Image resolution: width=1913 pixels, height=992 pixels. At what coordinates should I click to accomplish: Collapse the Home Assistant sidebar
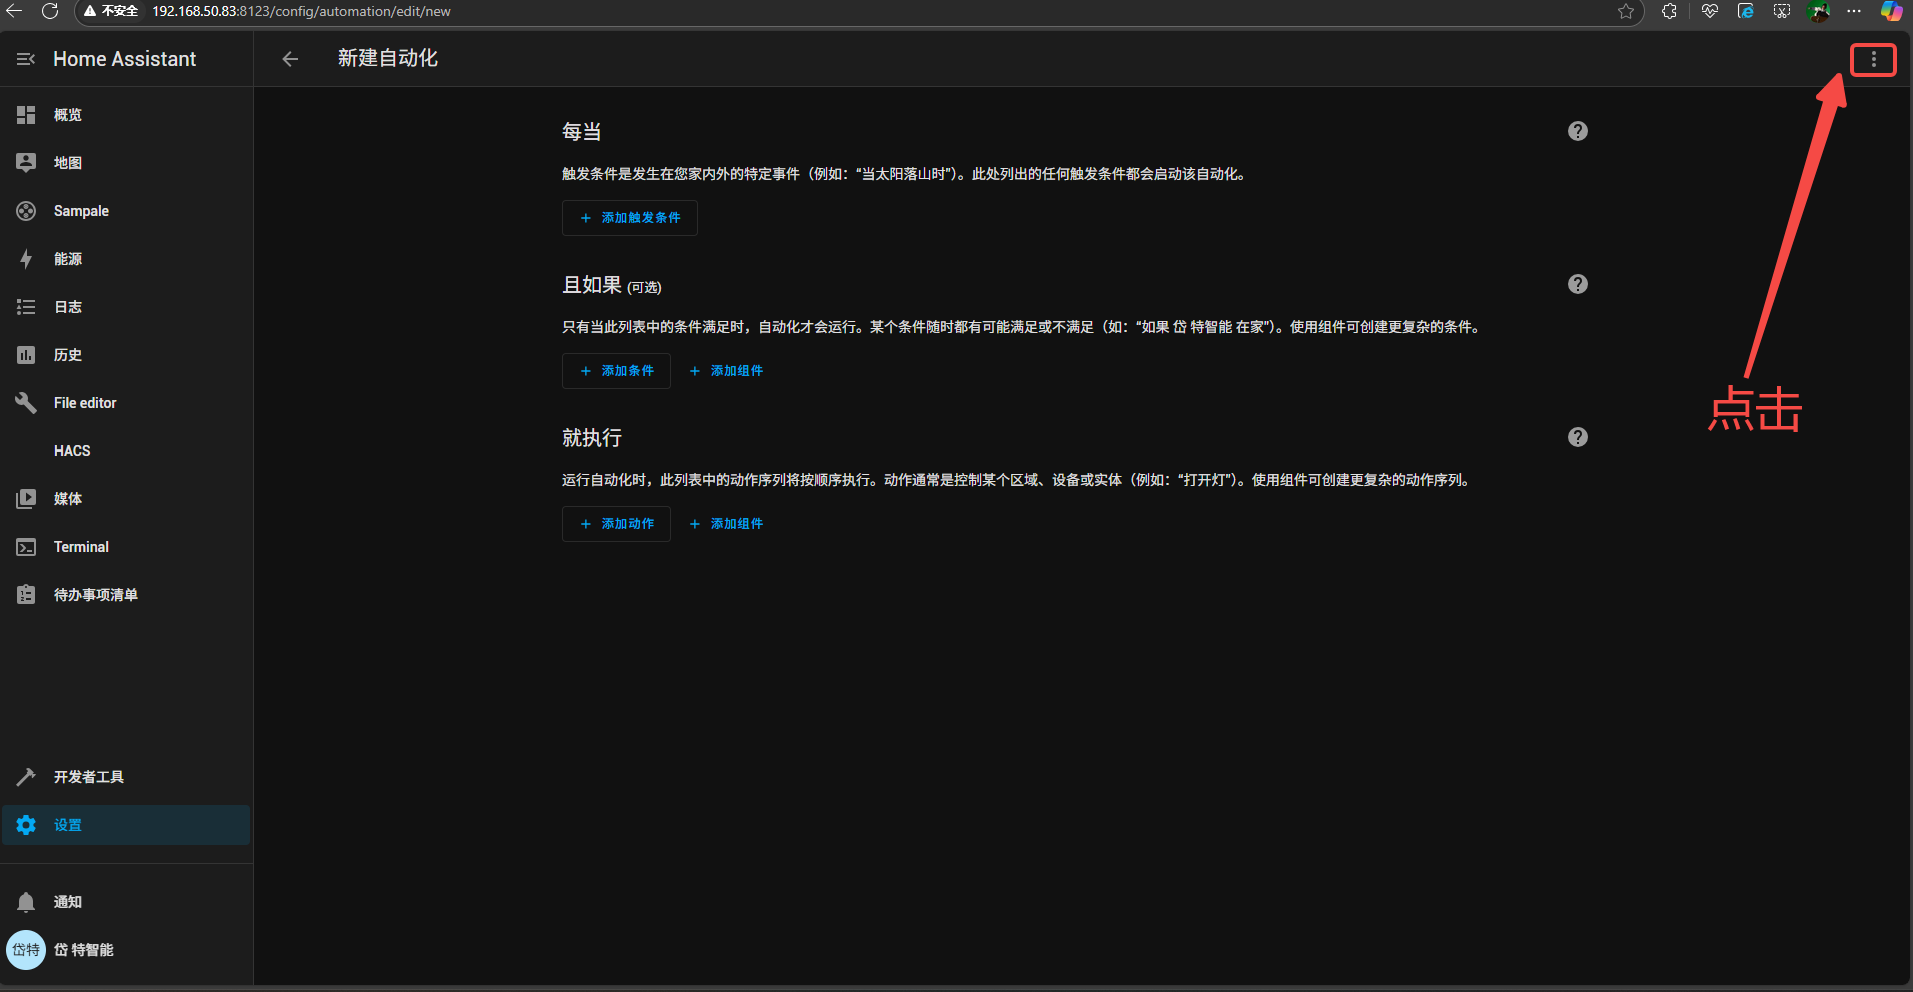pos(26,60)
